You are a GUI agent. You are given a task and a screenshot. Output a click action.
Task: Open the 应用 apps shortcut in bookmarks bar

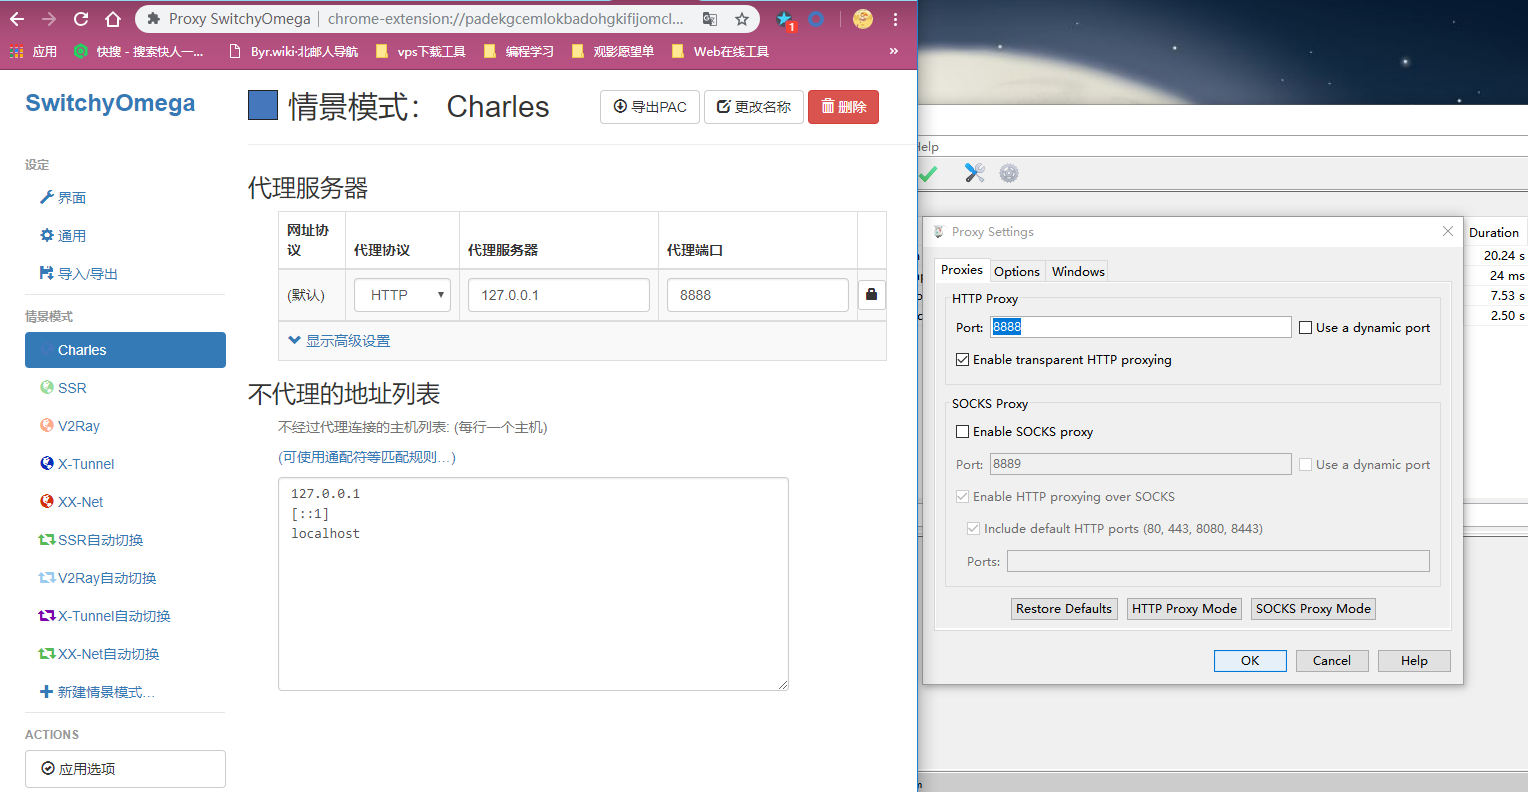click(x=33, y=51)
